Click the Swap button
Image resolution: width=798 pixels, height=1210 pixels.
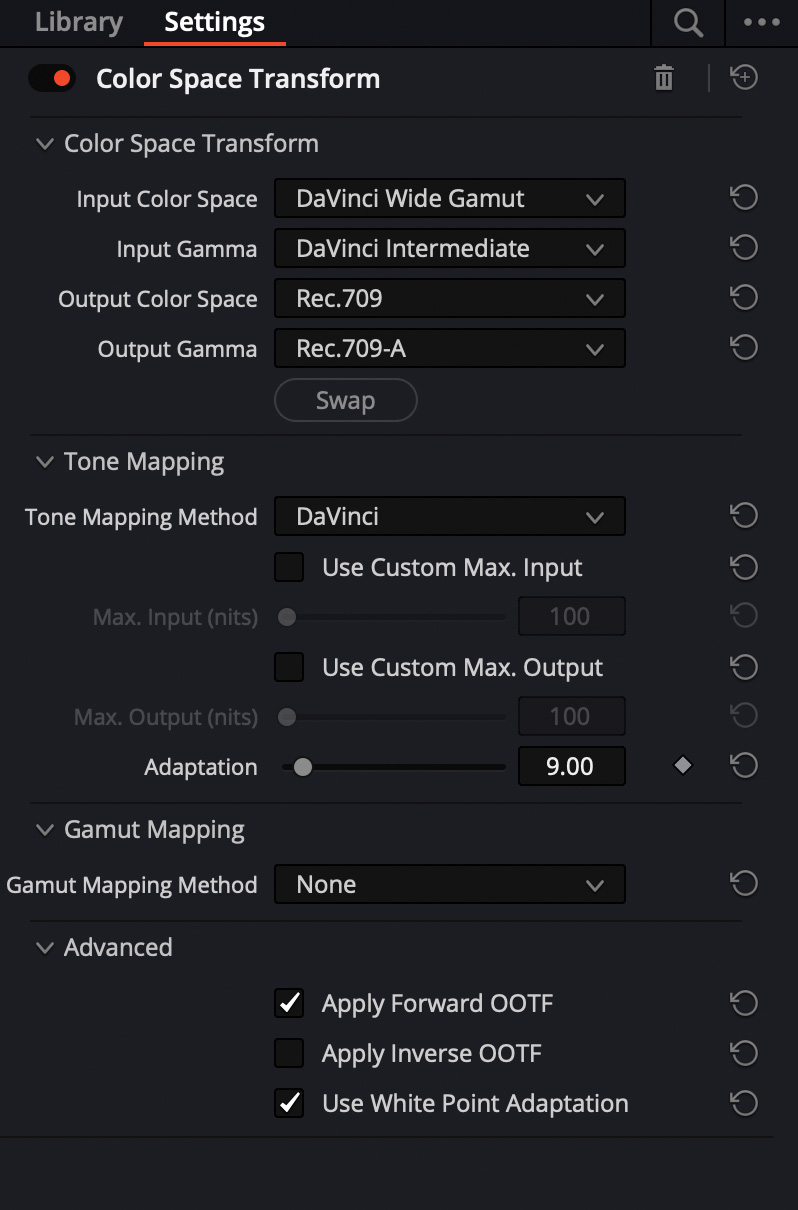click(346, 400)
